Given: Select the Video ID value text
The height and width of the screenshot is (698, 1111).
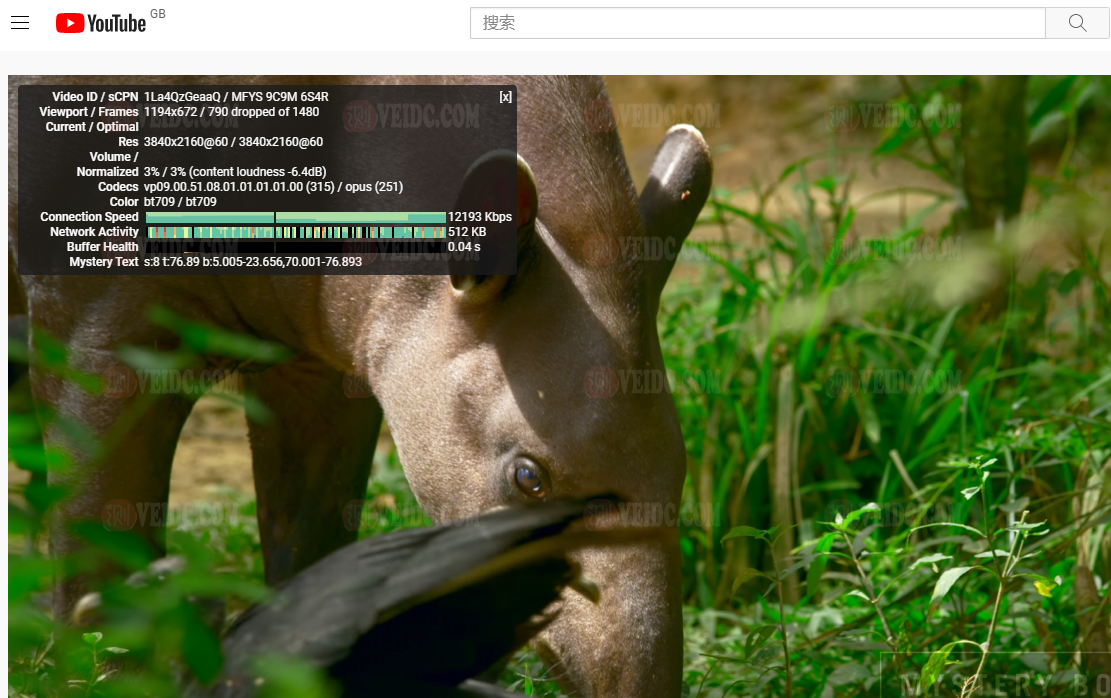Looking at the screenshot, I should point(236,97).
